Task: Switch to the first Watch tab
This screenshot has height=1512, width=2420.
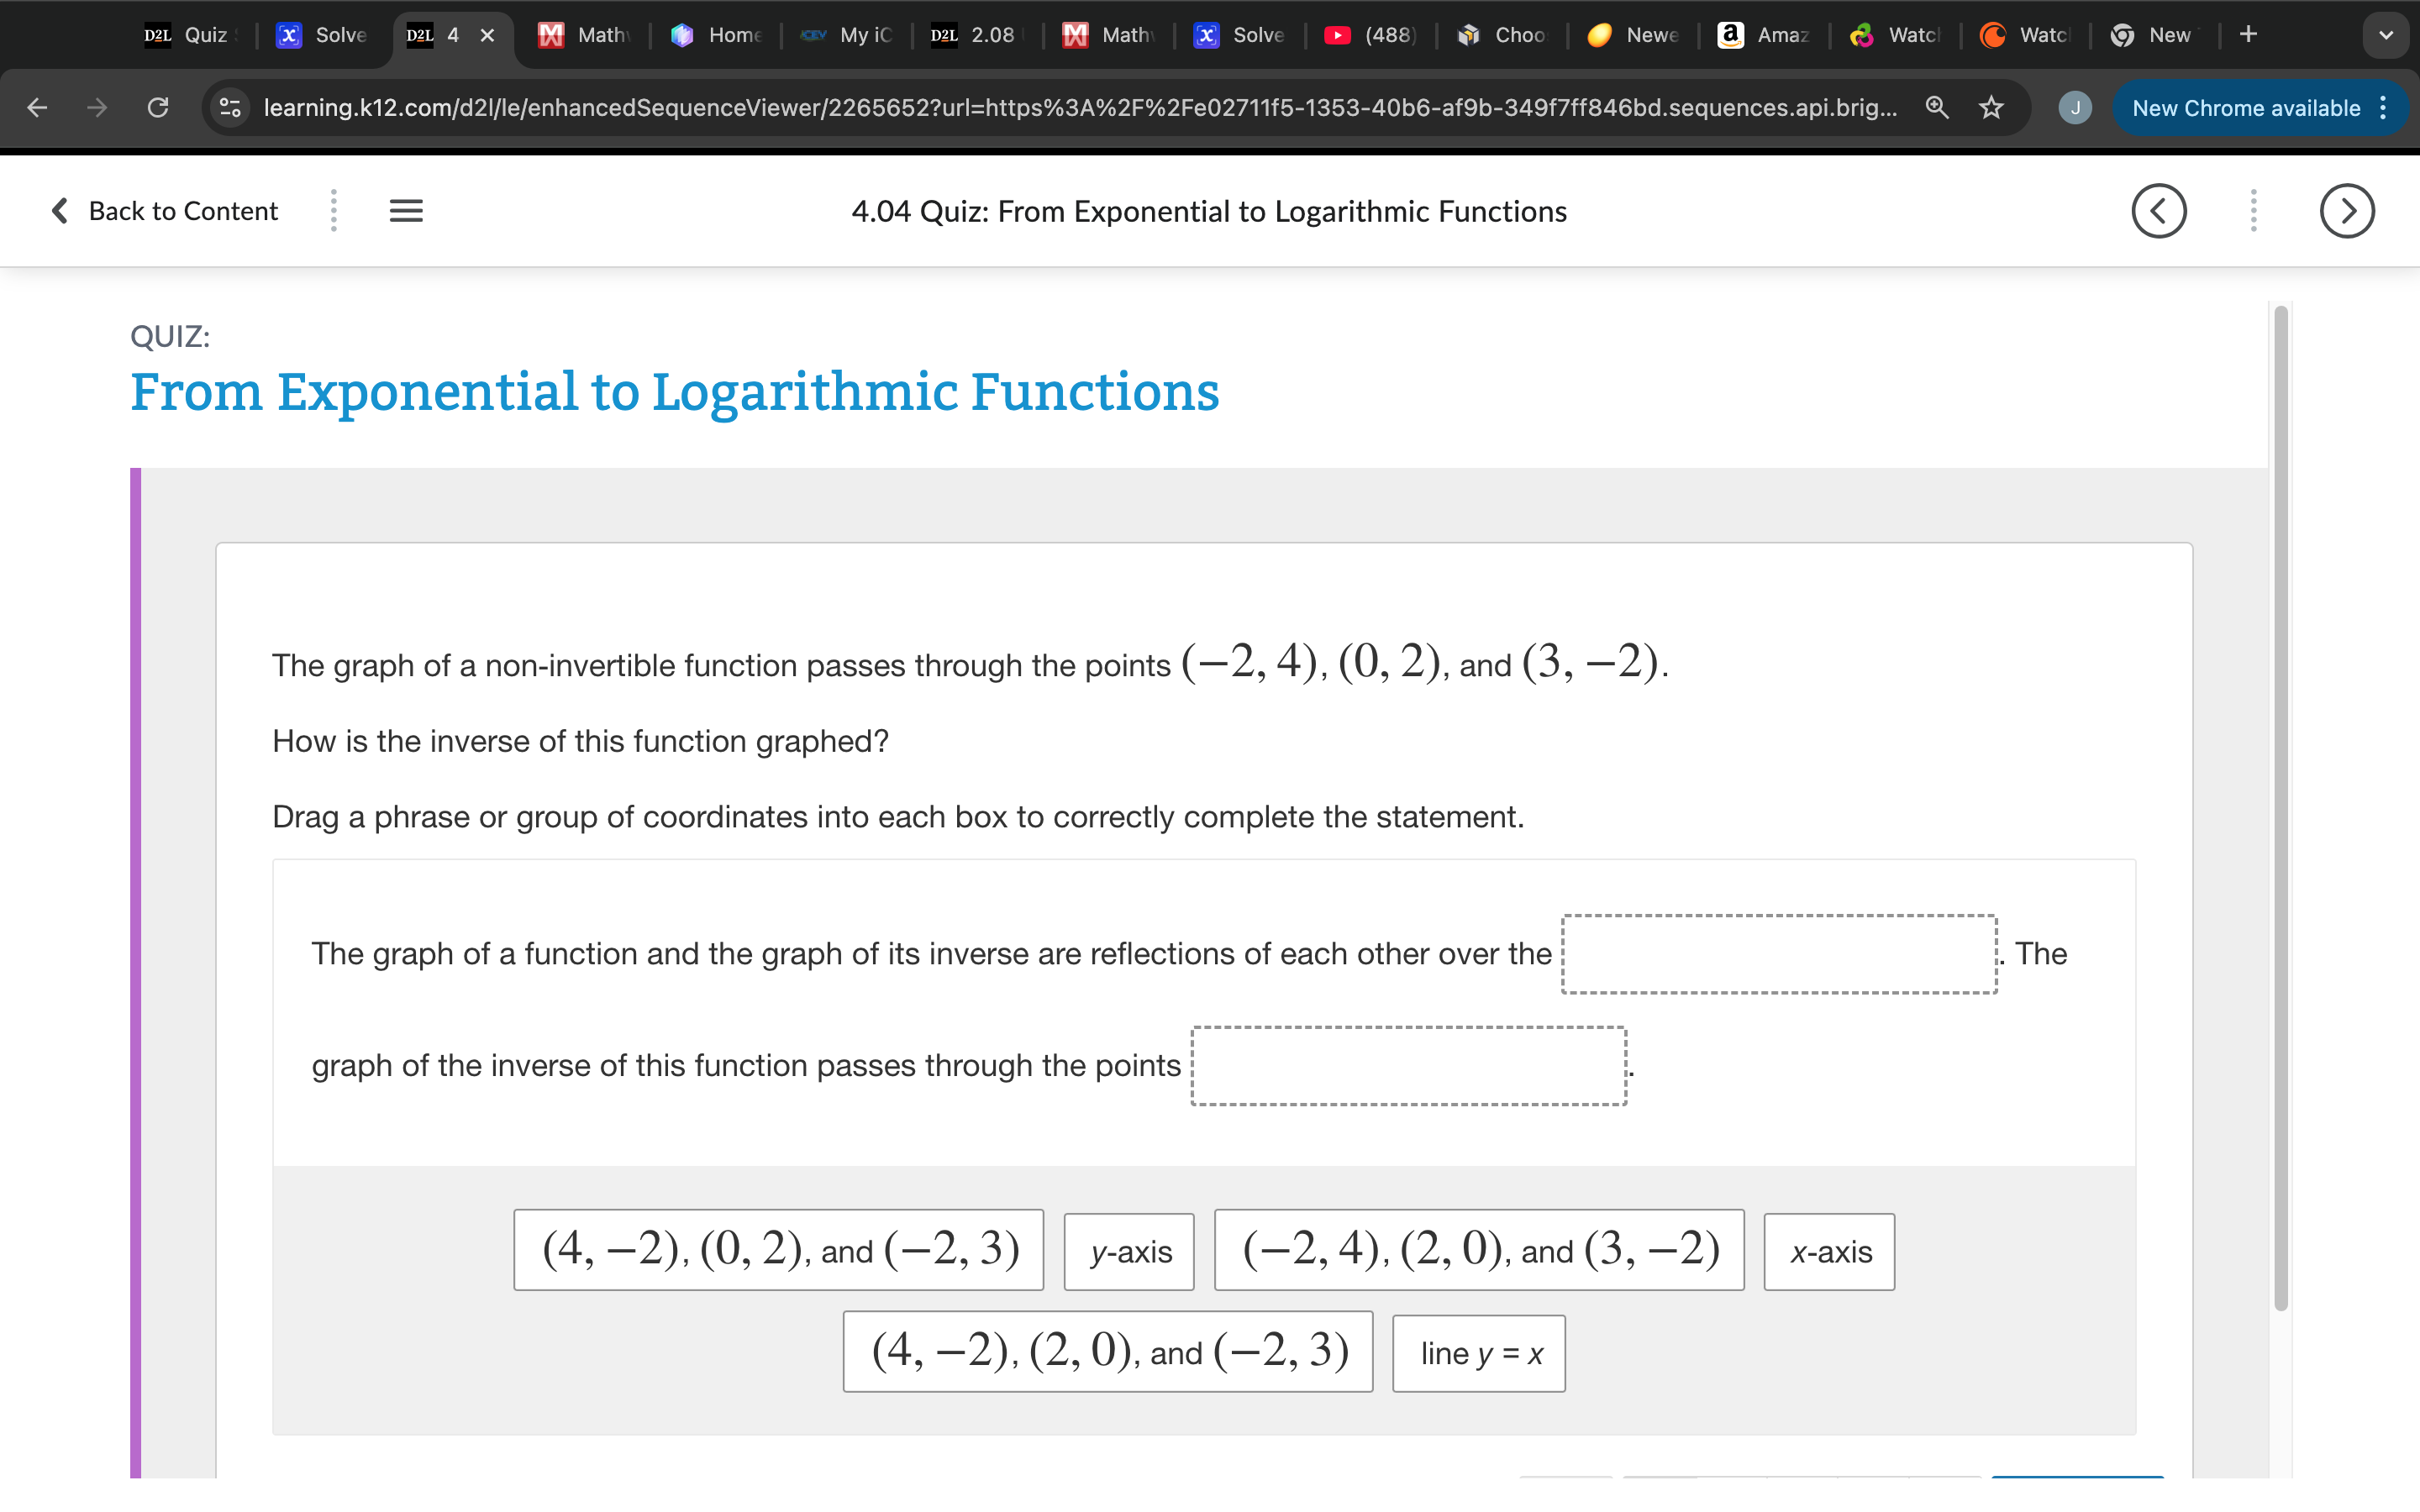Action: click(x=1896, y=35)
